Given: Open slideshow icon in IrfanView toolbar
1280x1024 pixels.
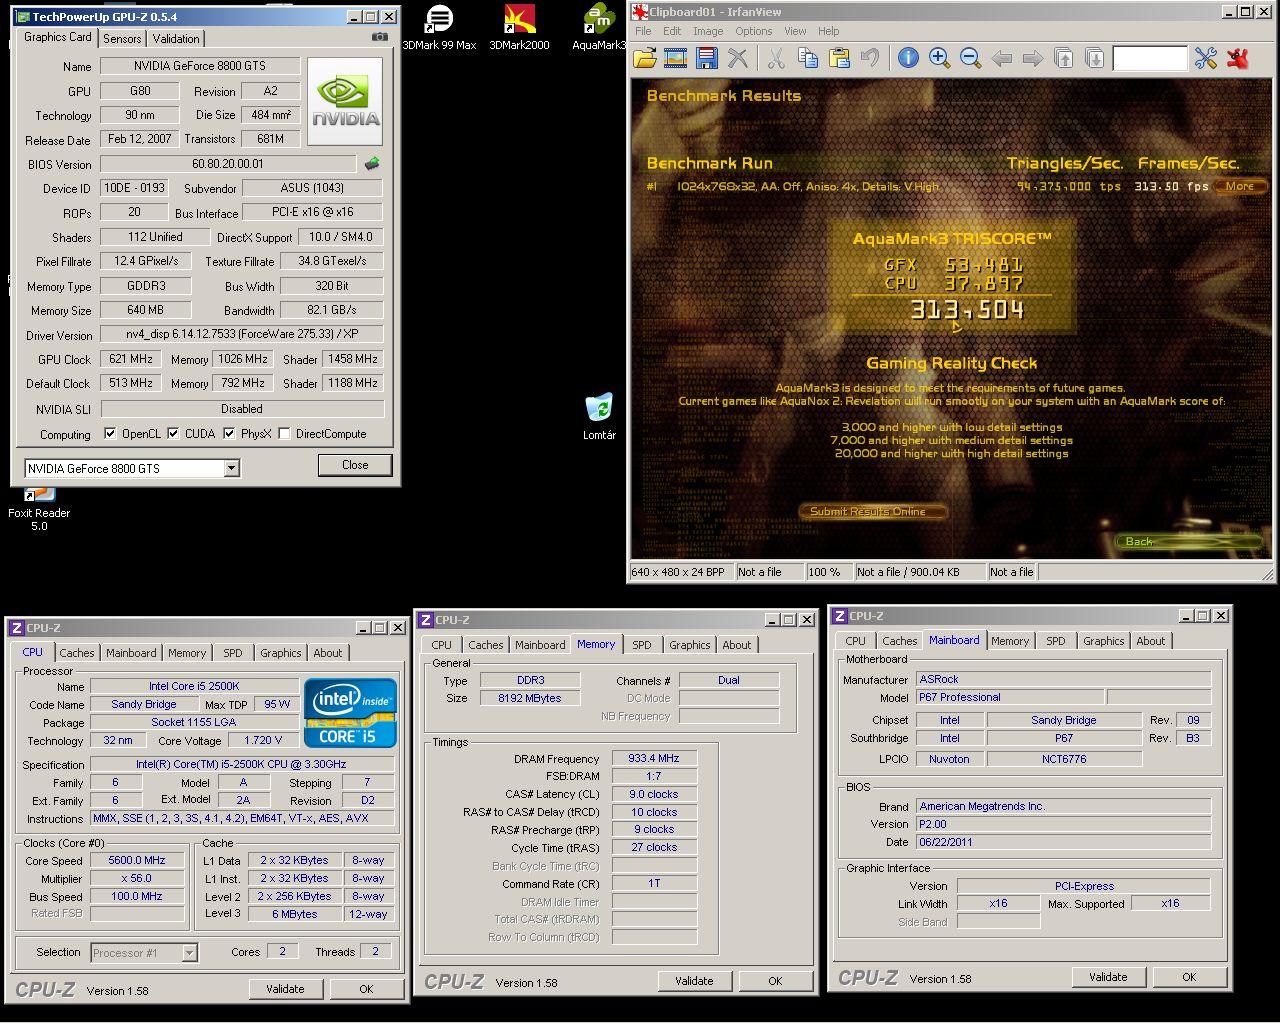Looking at the screenshot, I should (x=676, y=58).
